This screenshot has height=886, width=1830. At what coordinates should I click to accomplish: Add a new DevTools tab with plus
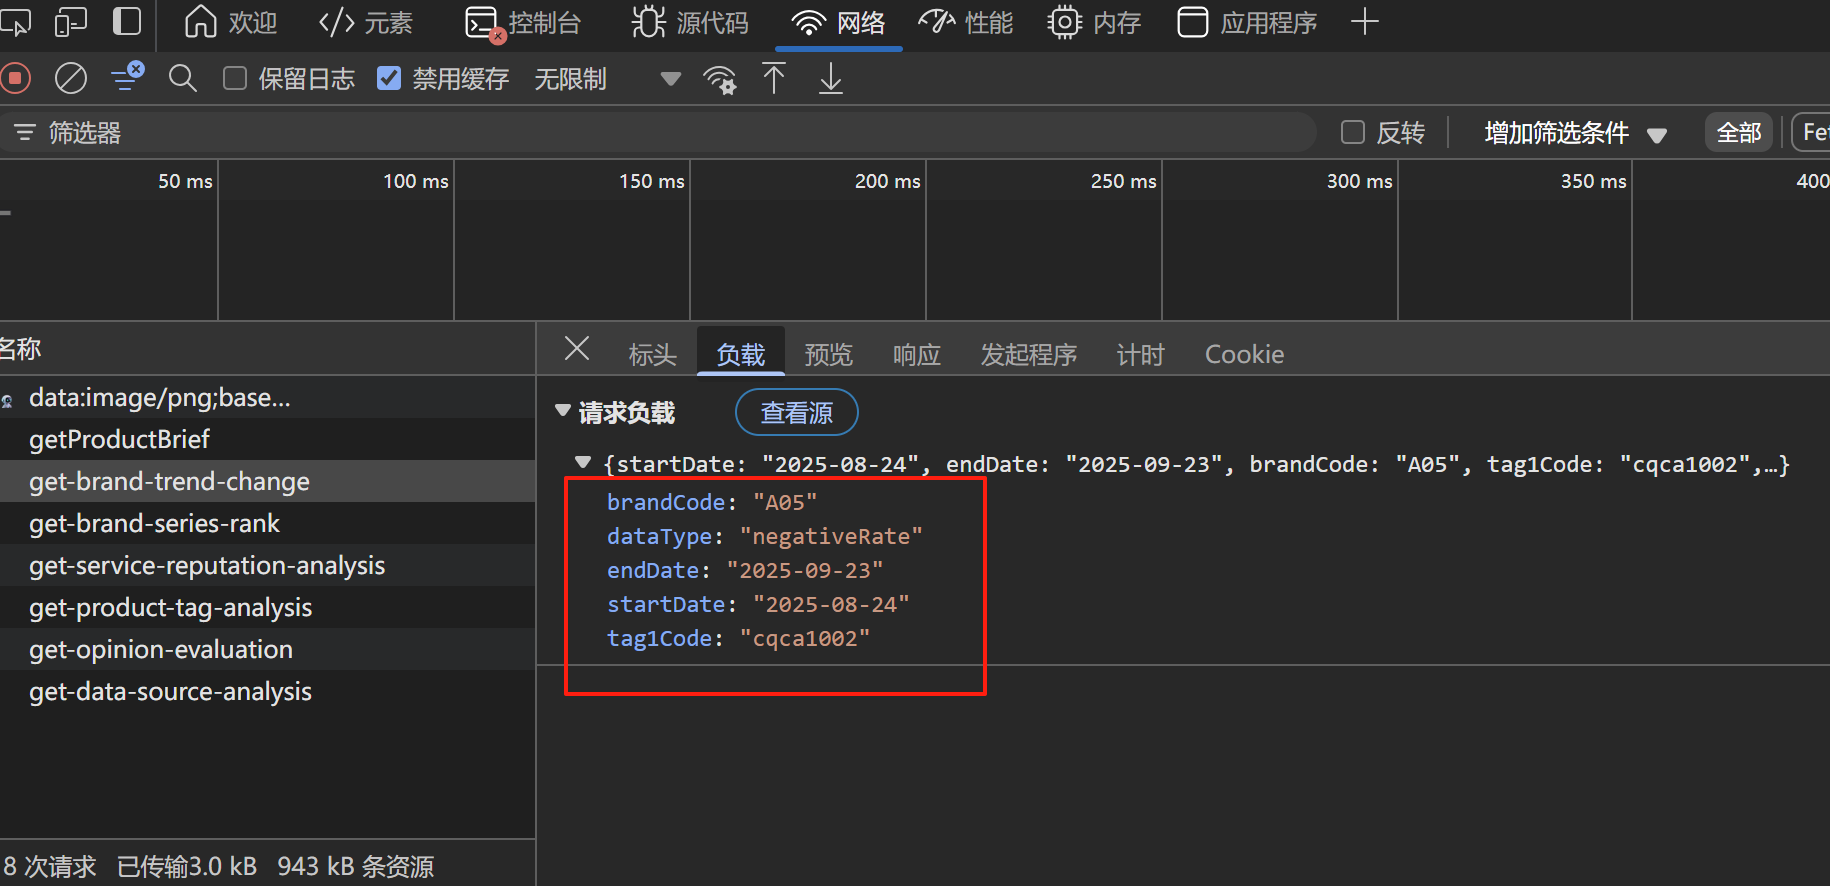click(x=1364, y=22)
